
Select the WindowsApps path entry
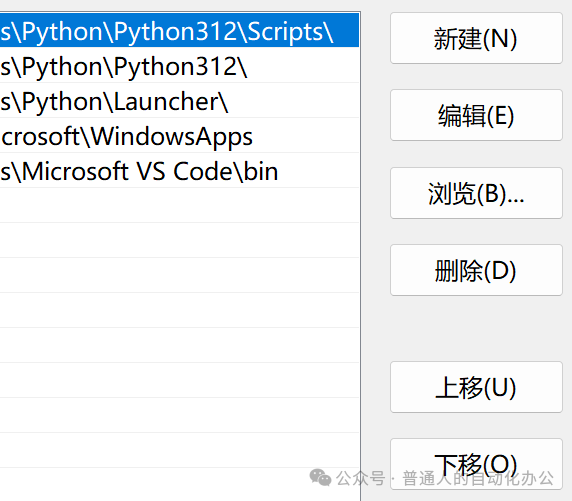[179, 135]
